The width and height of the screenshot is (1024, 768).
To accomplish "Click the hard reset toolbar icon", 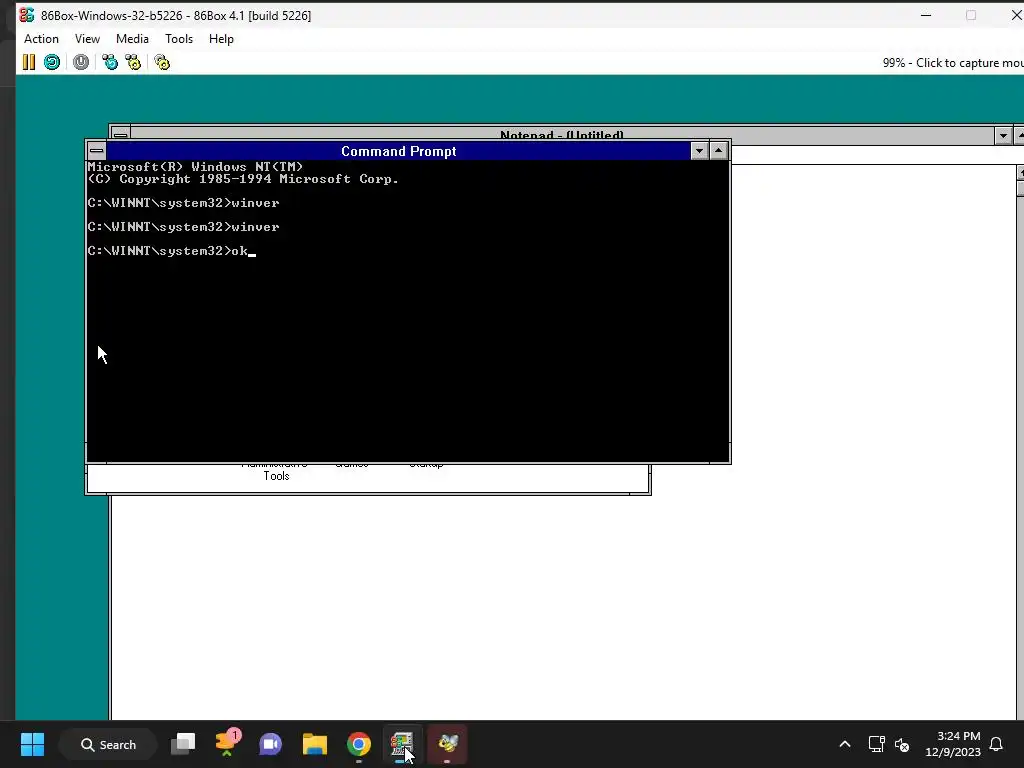I will pyautogui.click(x=52, y=62).
